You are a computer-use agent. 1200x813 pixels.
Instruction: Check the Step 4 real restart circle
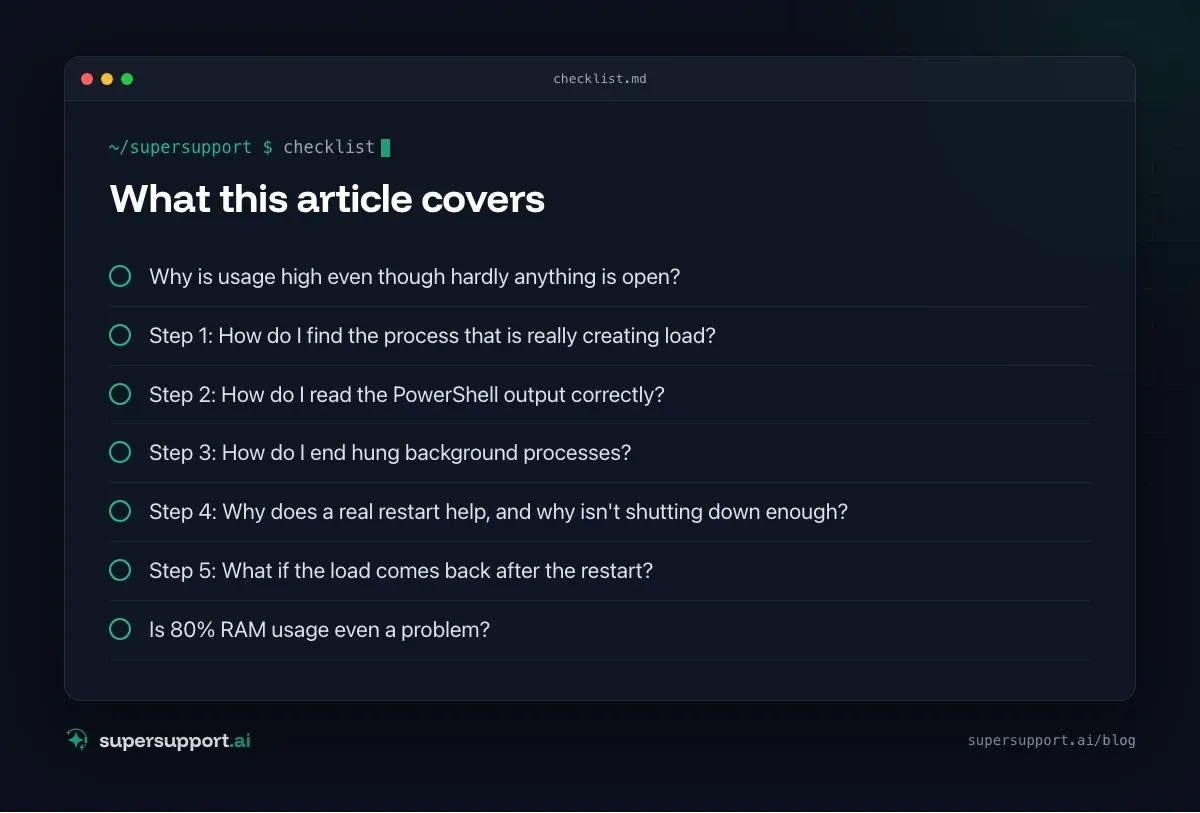120,511
